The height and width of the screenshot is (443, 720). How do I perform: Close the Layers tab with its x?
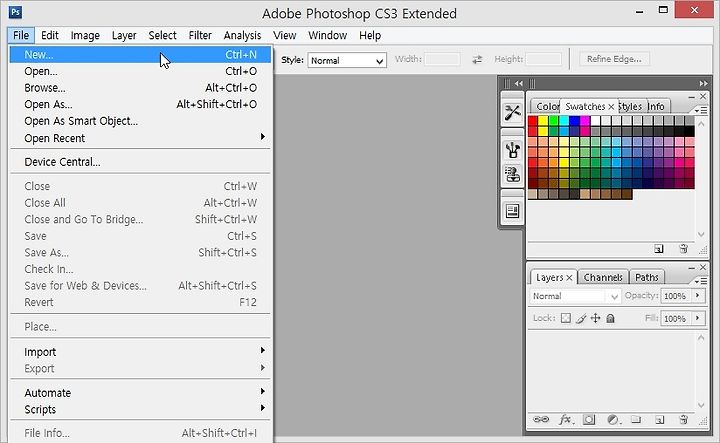569,277
